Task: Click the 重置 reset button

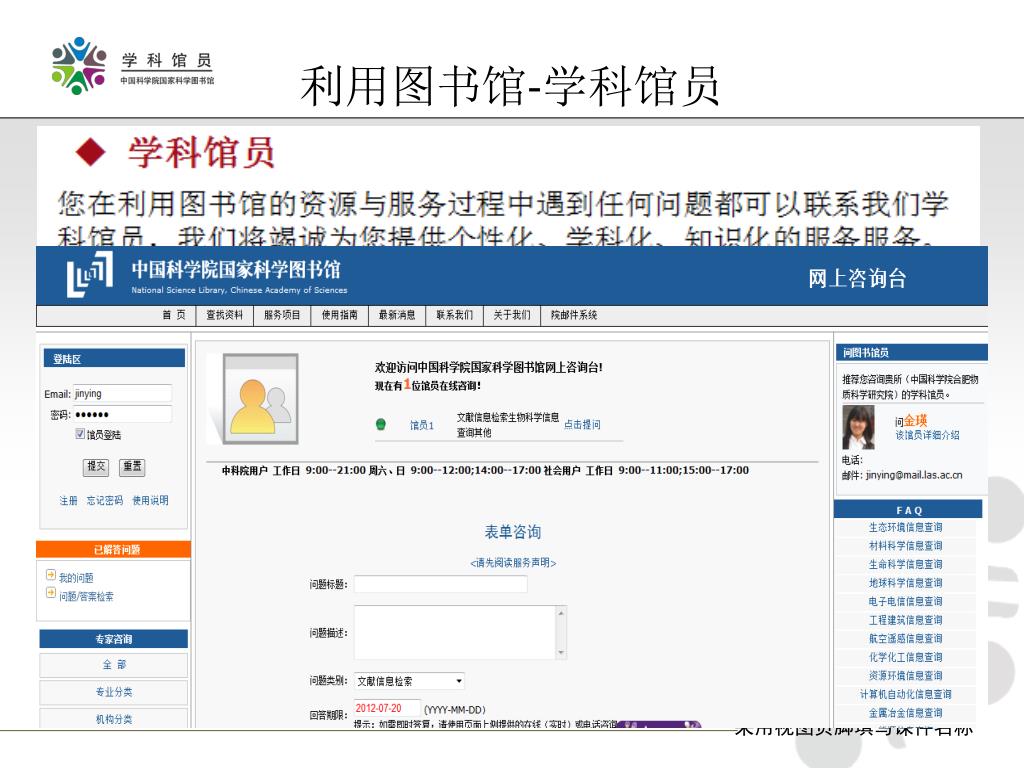Action: (132, 466)
